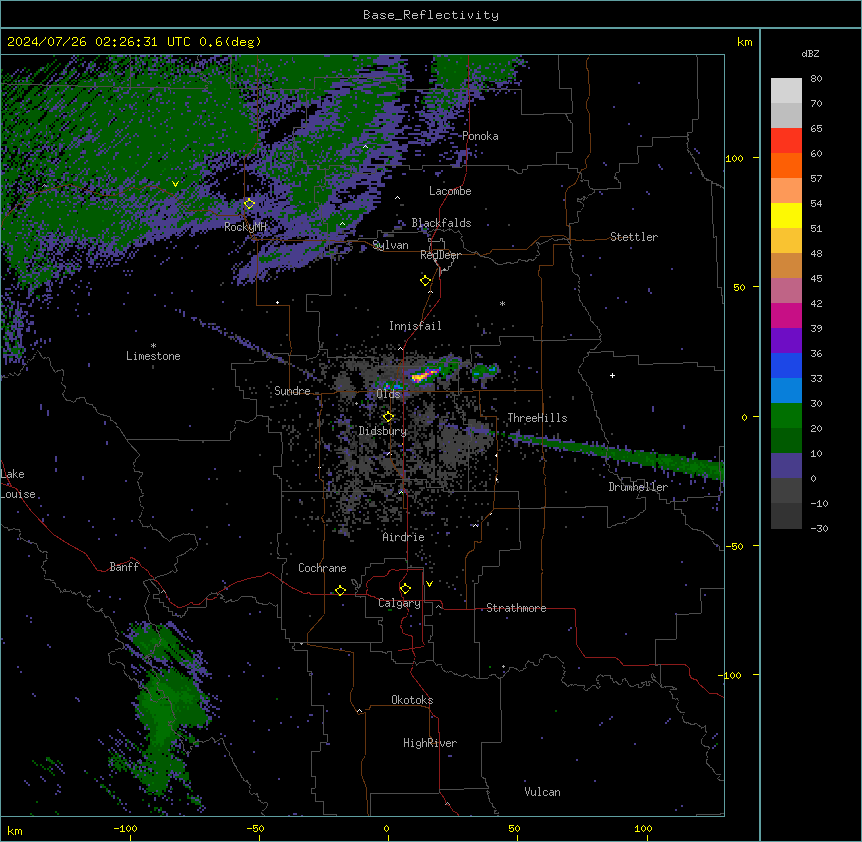Image resolution: width=862 pixels, height=842 pixels.
Task: Click the Cochrane label
Action: point(322,568)
